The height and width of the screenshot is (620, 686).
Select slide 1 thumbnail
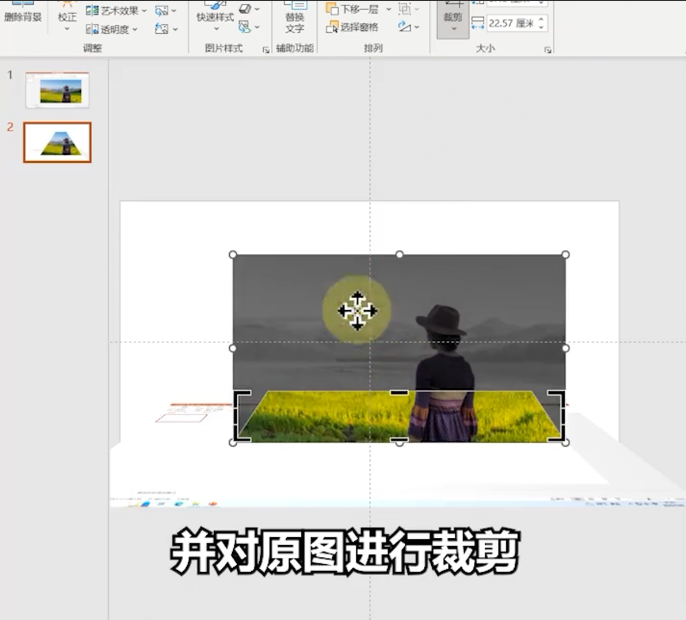[x=57, y=90]
